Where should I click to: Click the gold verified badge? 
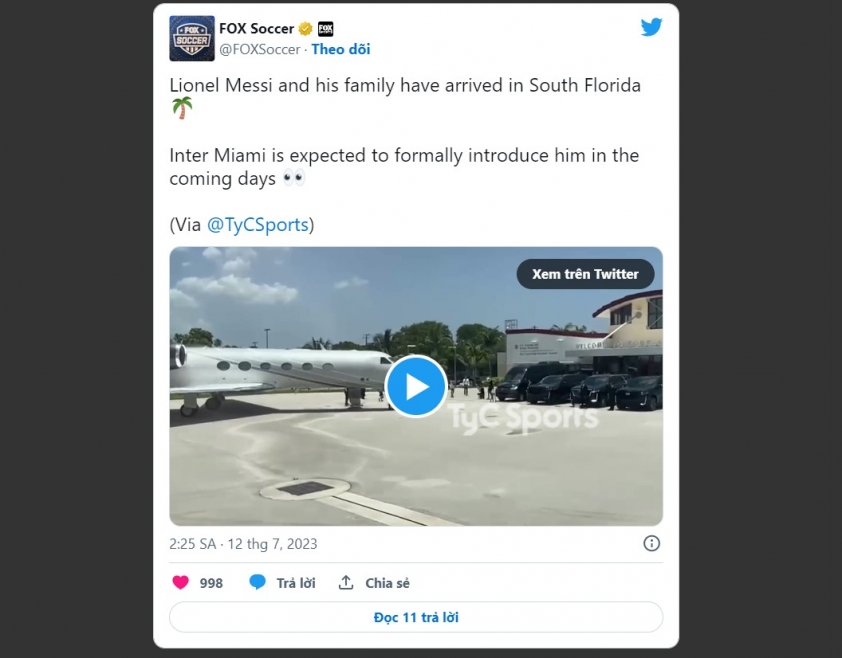click(x=306, y=28)
